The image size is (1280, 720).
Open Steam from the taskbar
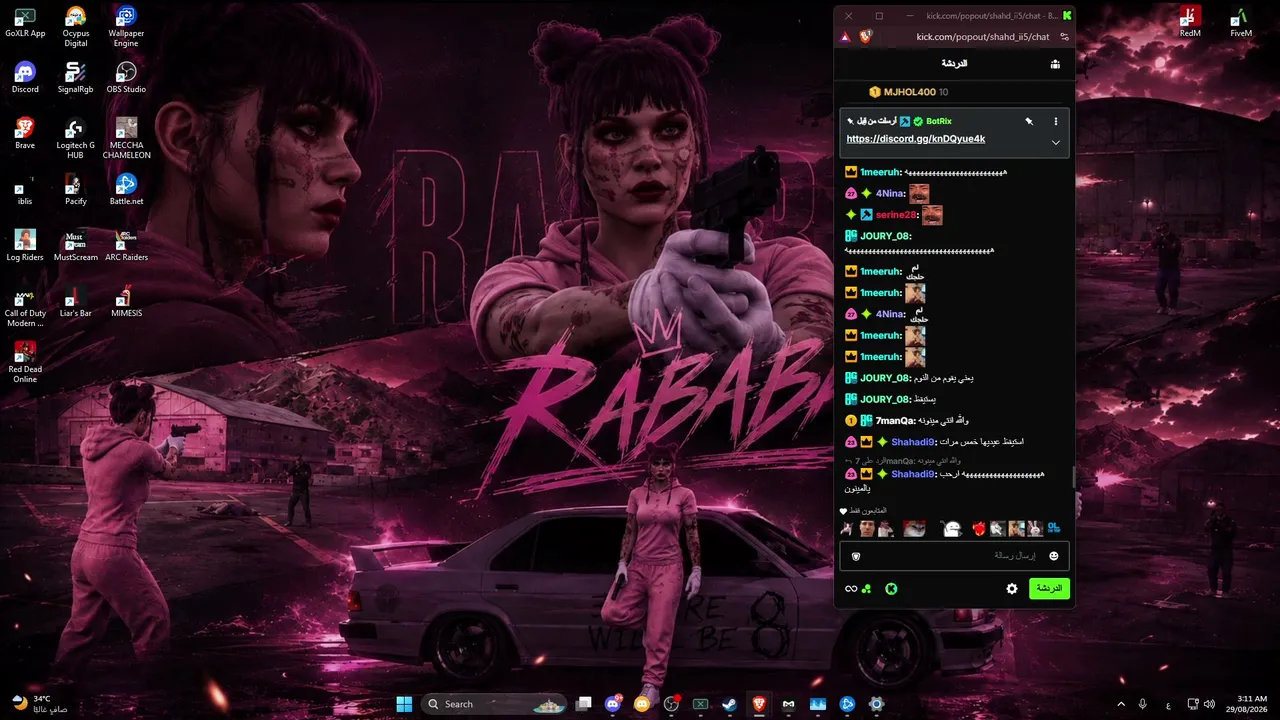tap(729, 704)
